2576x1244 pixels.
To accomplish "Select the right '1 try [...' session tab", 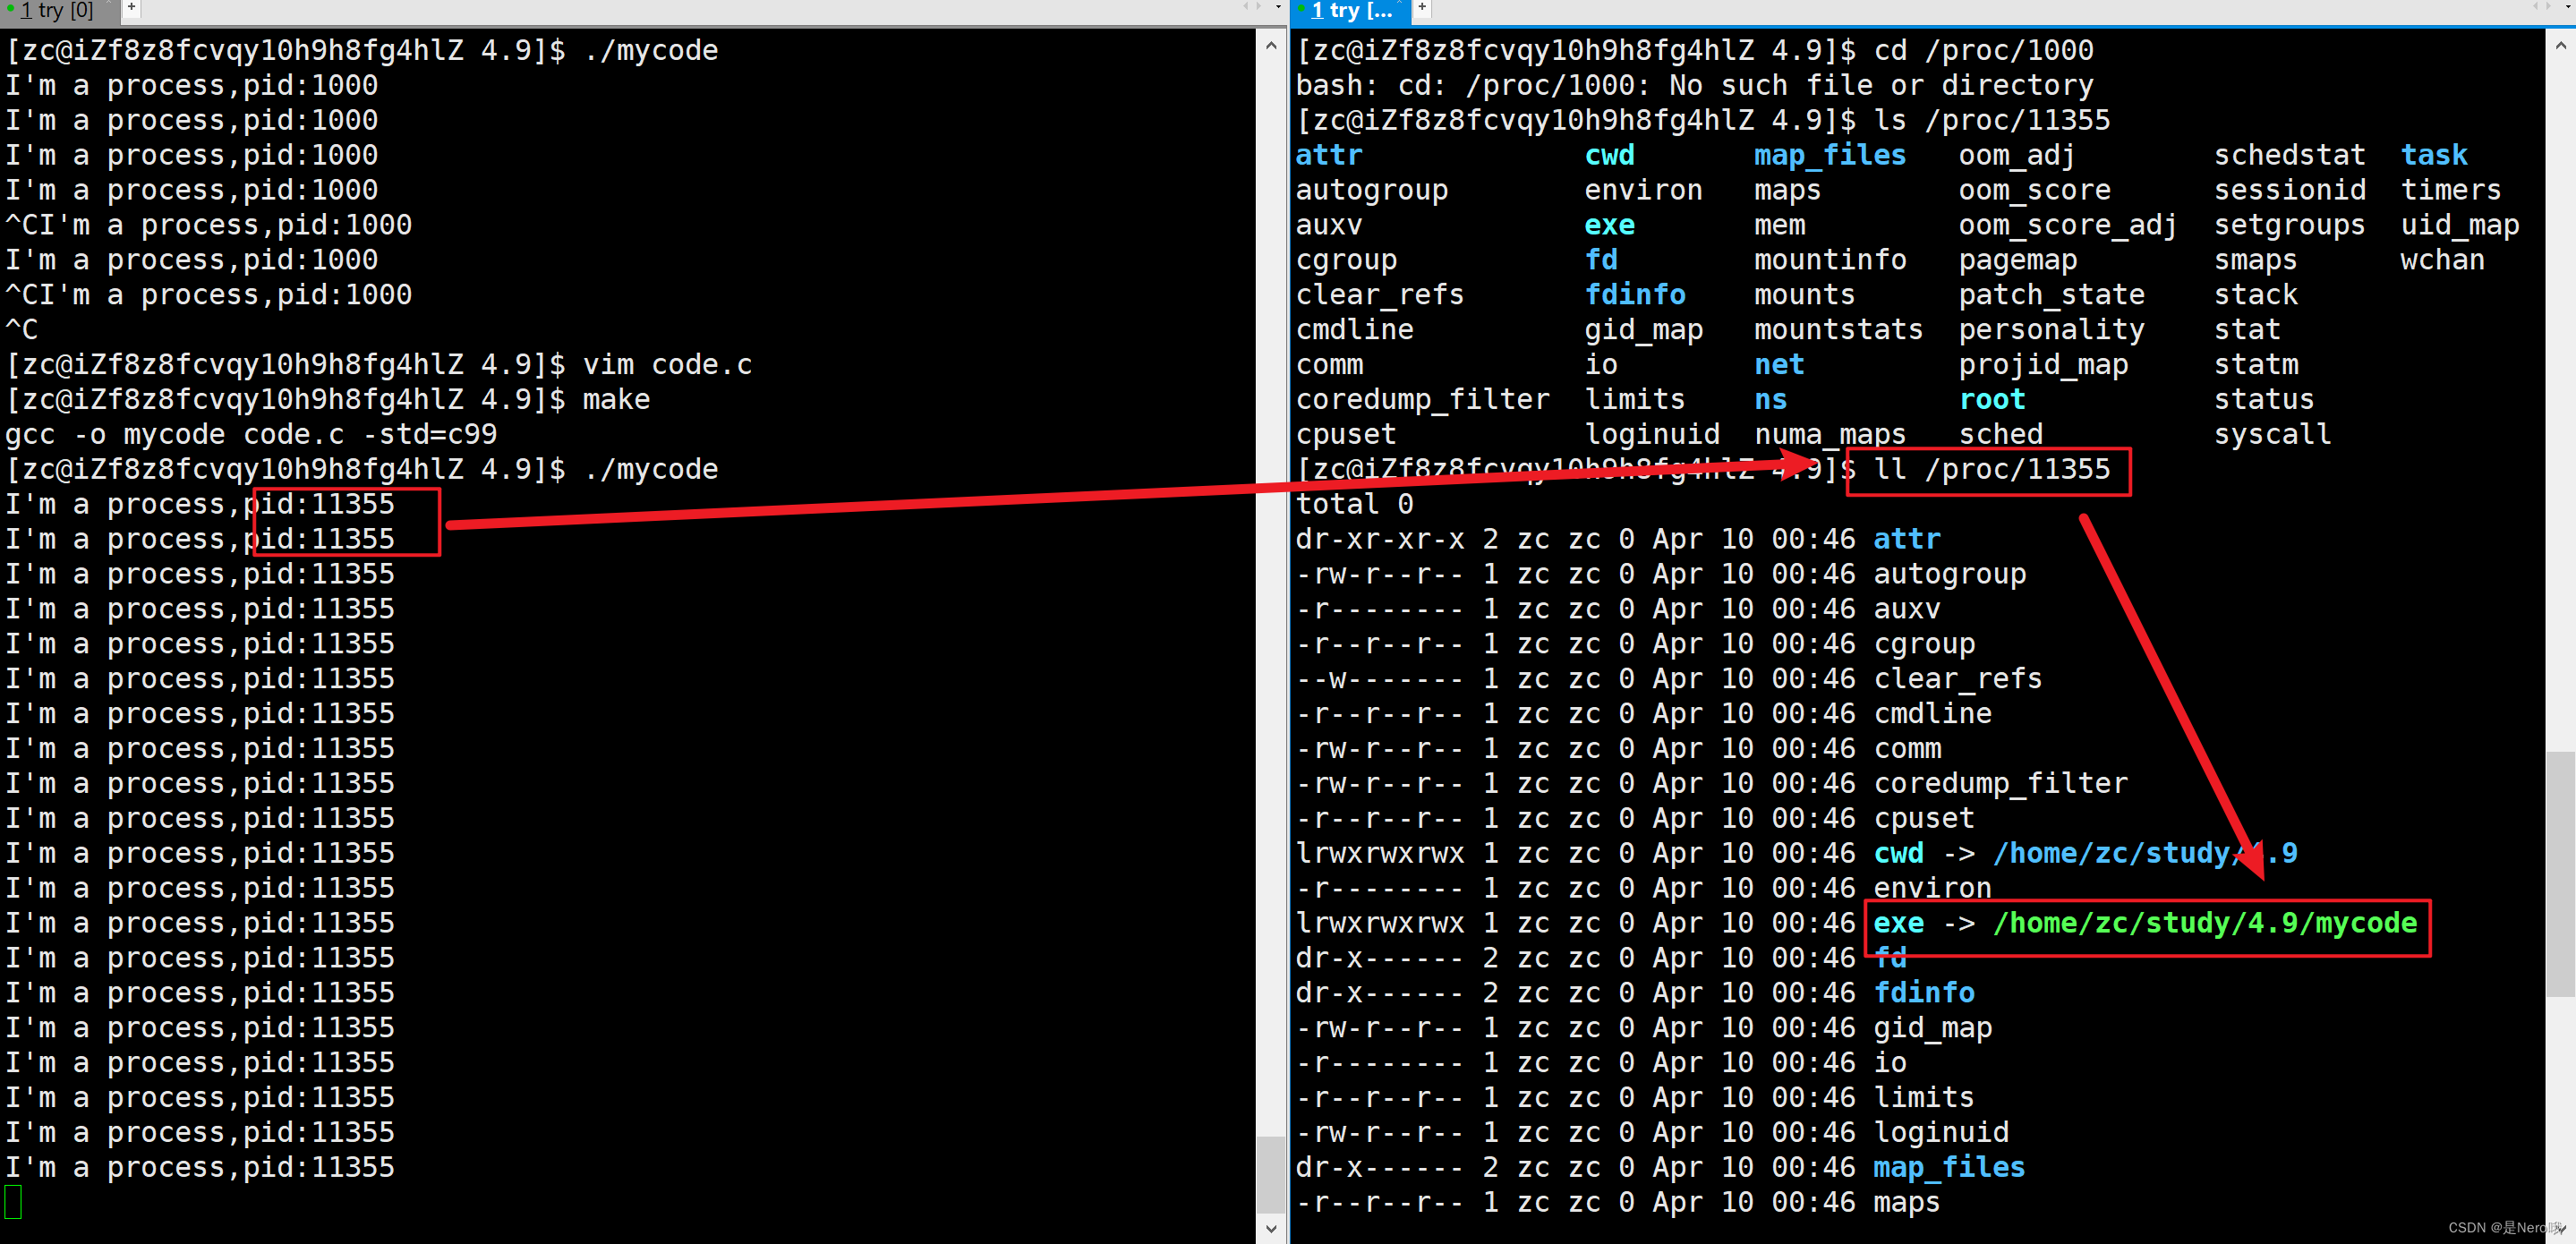I will pyautogui.click(x=1351, y=11).
